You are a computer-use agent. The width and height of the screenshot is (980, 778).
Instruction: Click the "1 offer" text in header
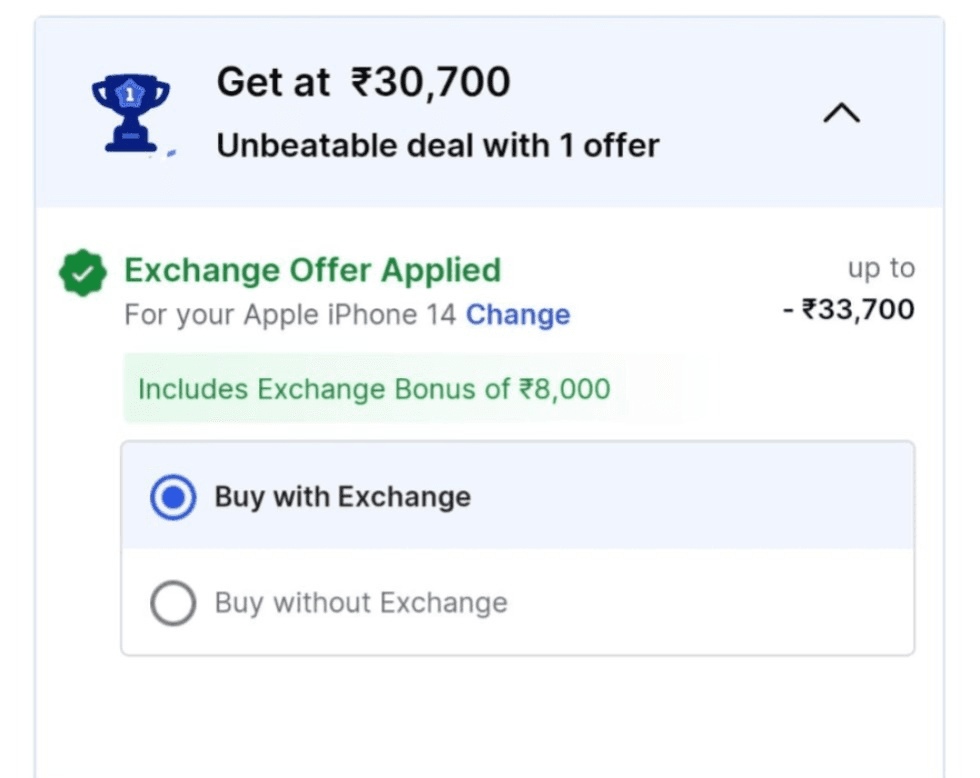coord(608,146)
